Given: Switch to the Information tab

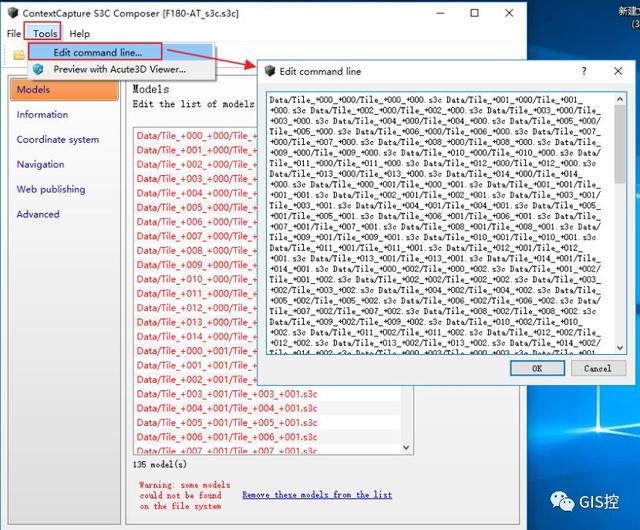Looking at the screenshot, I should pos(42,115).
